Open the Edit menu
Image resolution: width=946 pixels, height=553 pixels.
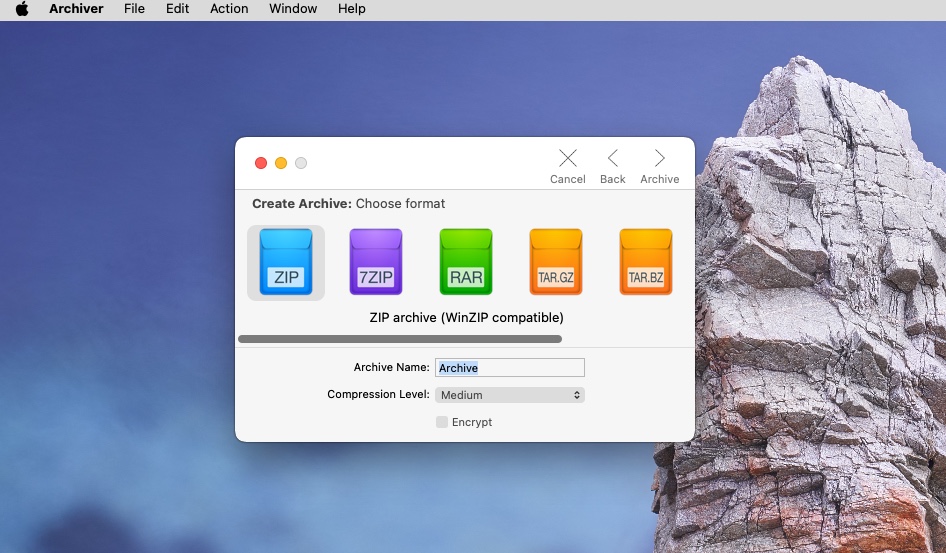point(177,9)
